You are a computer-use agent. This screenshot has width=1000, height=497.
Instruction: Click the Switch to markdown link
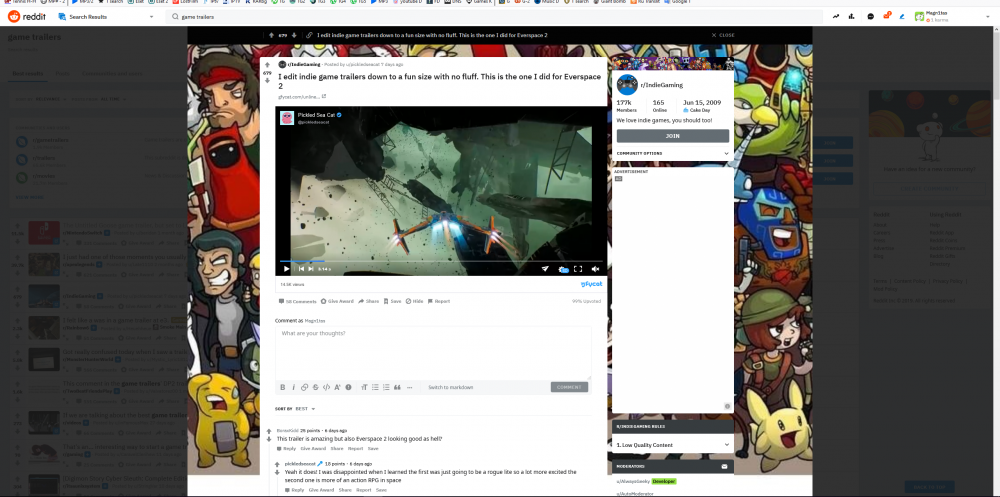tap(450, 387)
